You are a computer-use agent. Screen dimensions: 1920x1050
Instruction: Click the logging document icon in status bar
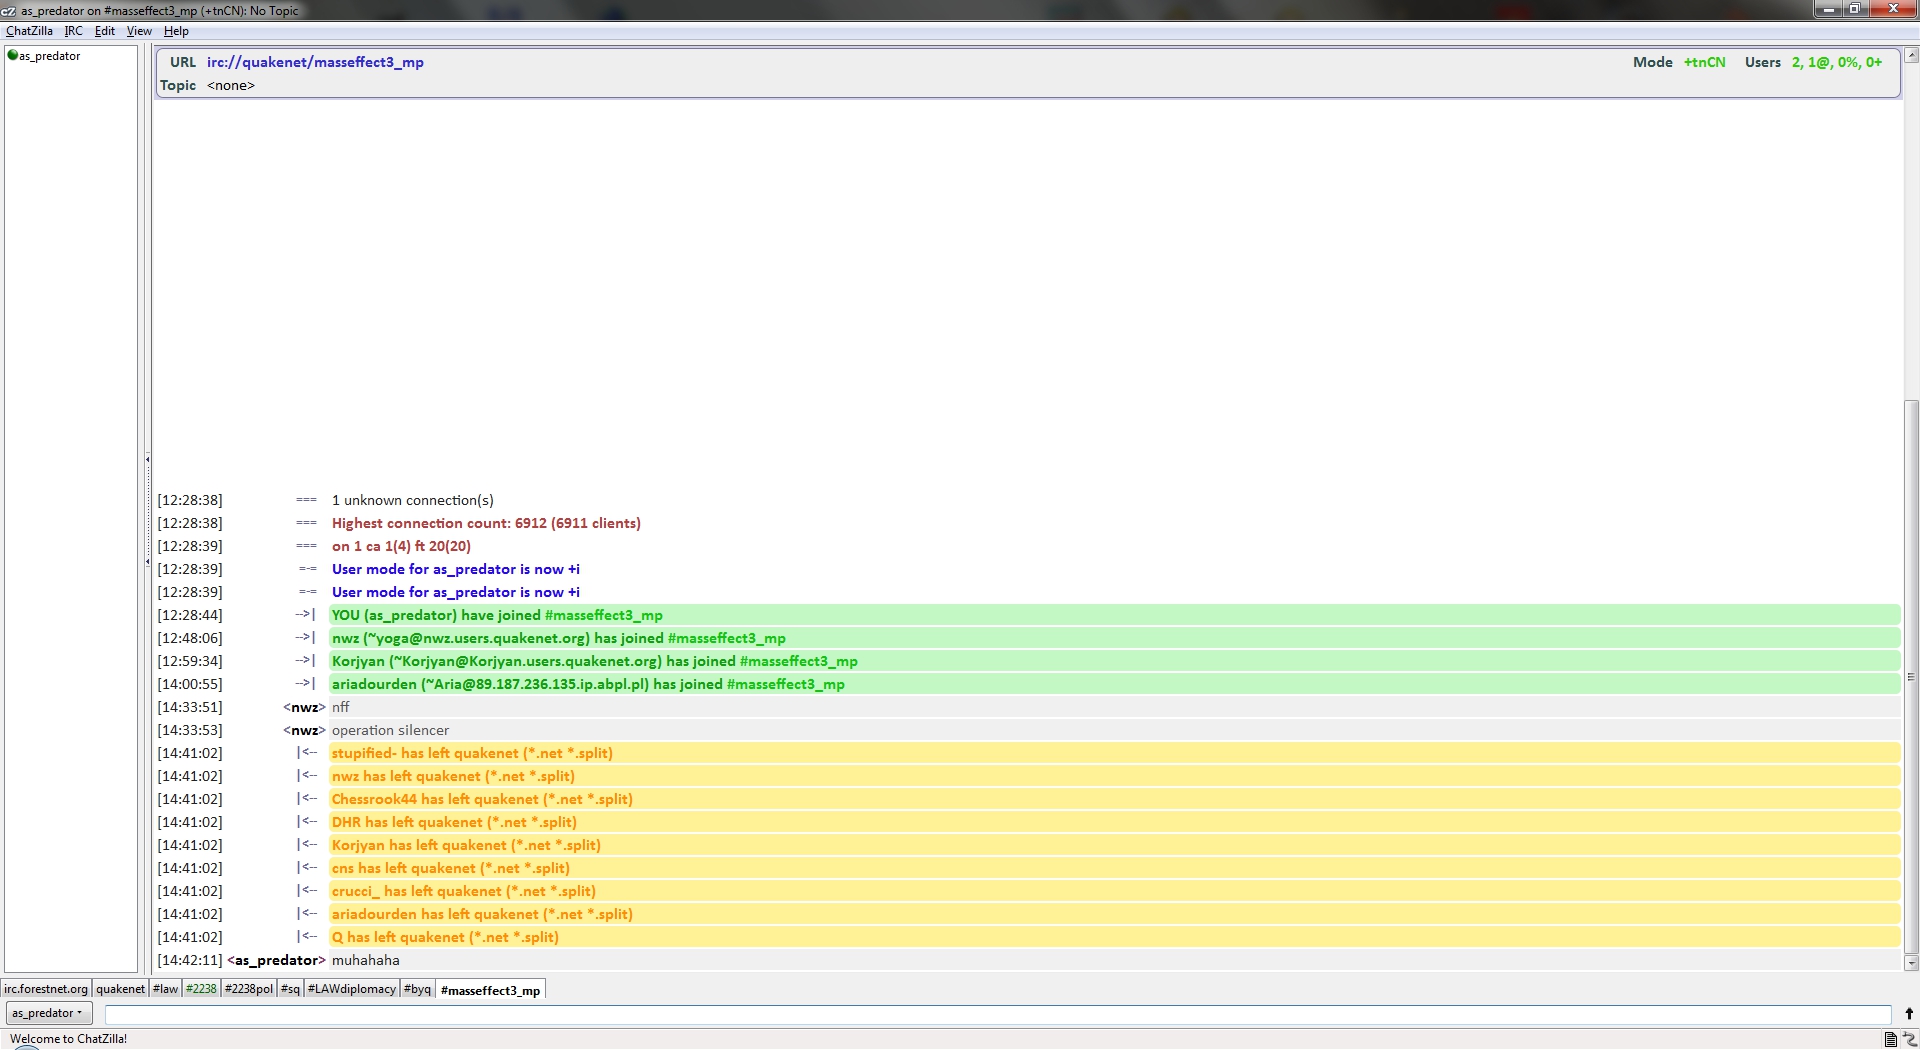point(1890,1039)
